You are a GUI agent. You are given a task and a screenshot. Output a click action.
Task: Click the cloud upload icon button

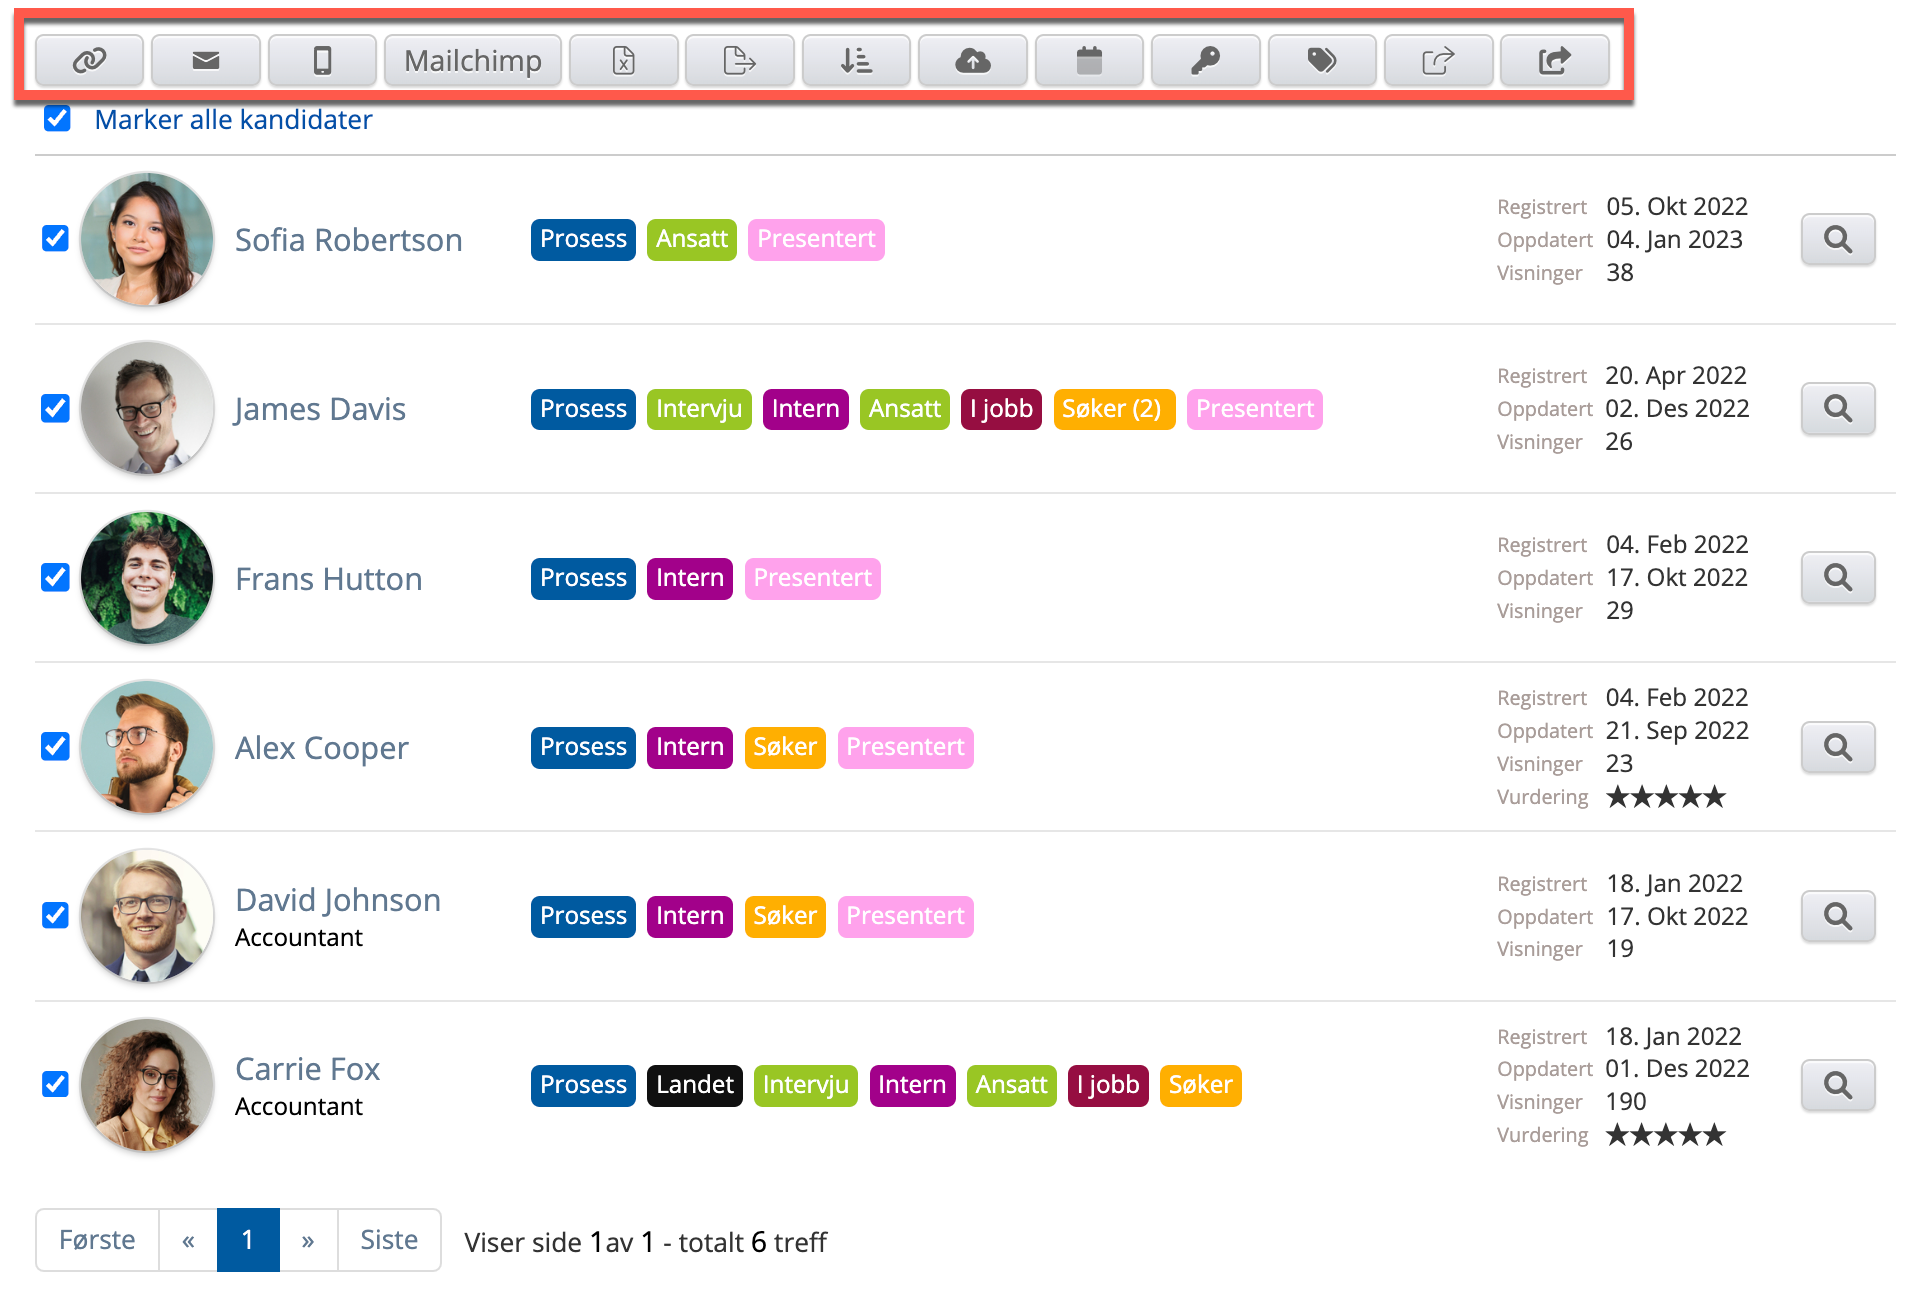(972, 61)
